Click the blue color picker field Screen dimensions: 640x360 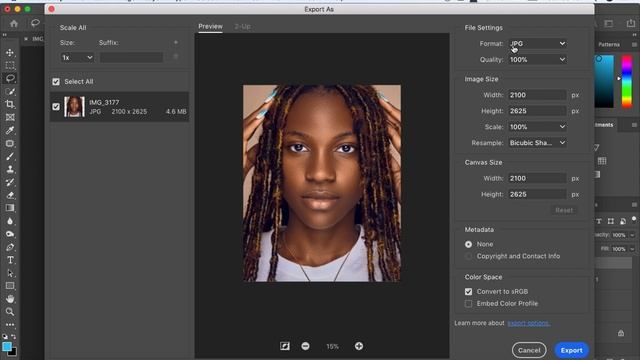(604, 82)
